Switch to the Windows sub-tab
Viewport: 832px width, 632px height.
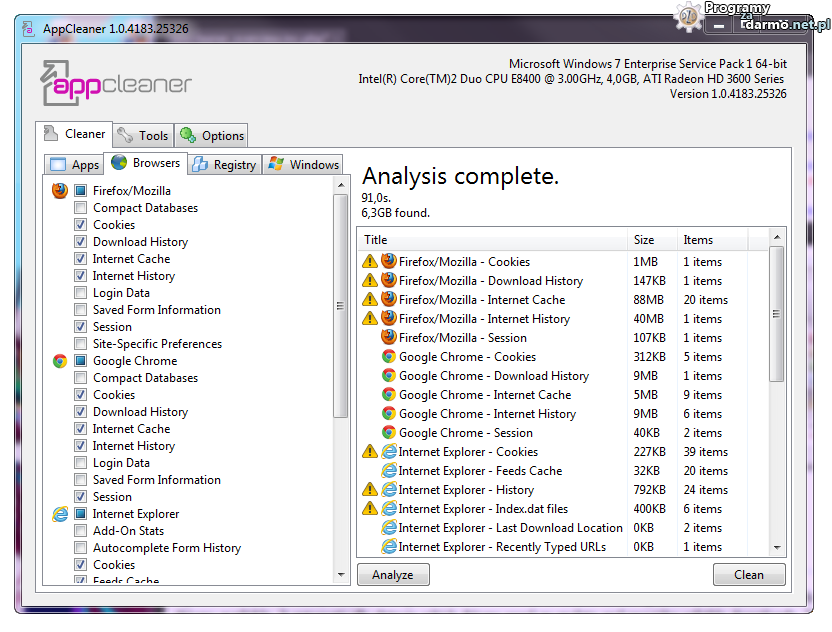pyautogui.click(x=304, y=165)
